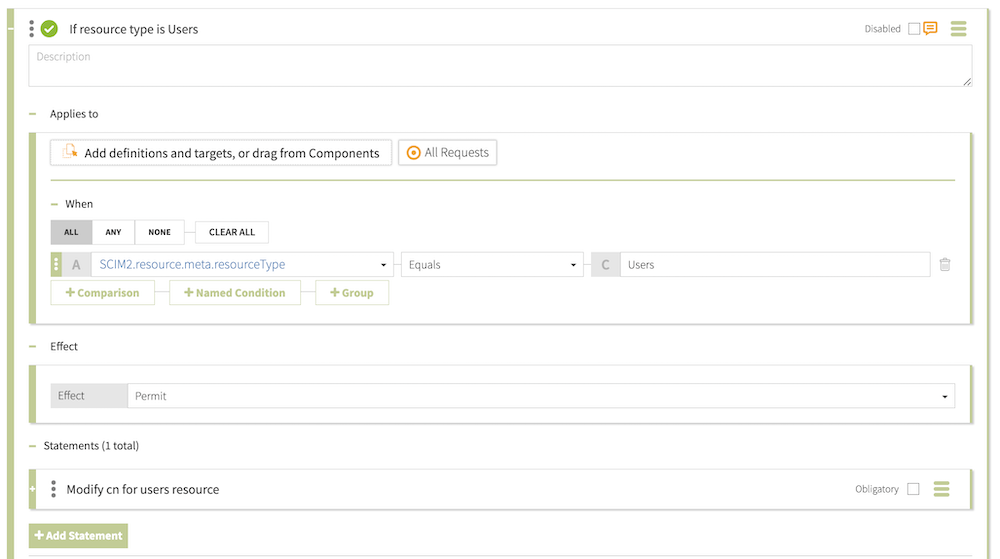Select the NONE condition mode
This screenshot has width=1000, height=559.
point(159,232)
